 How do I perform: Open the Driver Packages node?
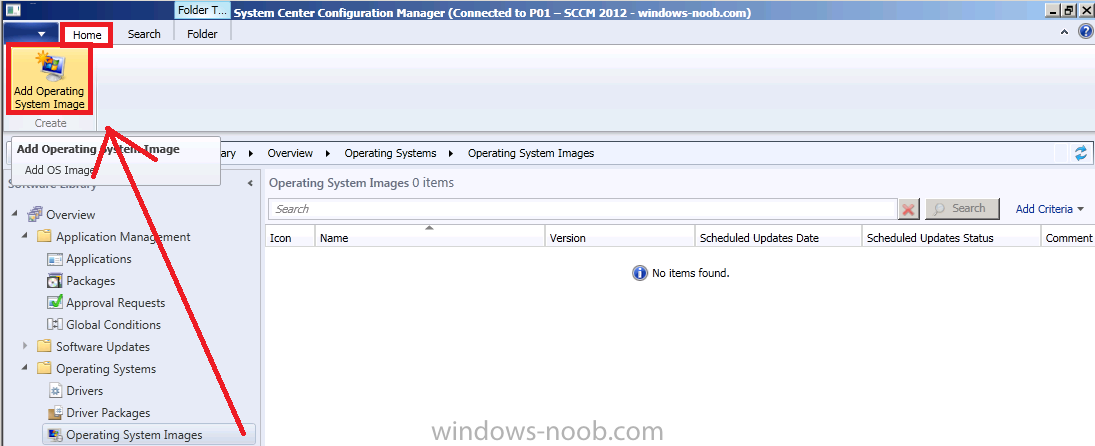pos(108,412)
